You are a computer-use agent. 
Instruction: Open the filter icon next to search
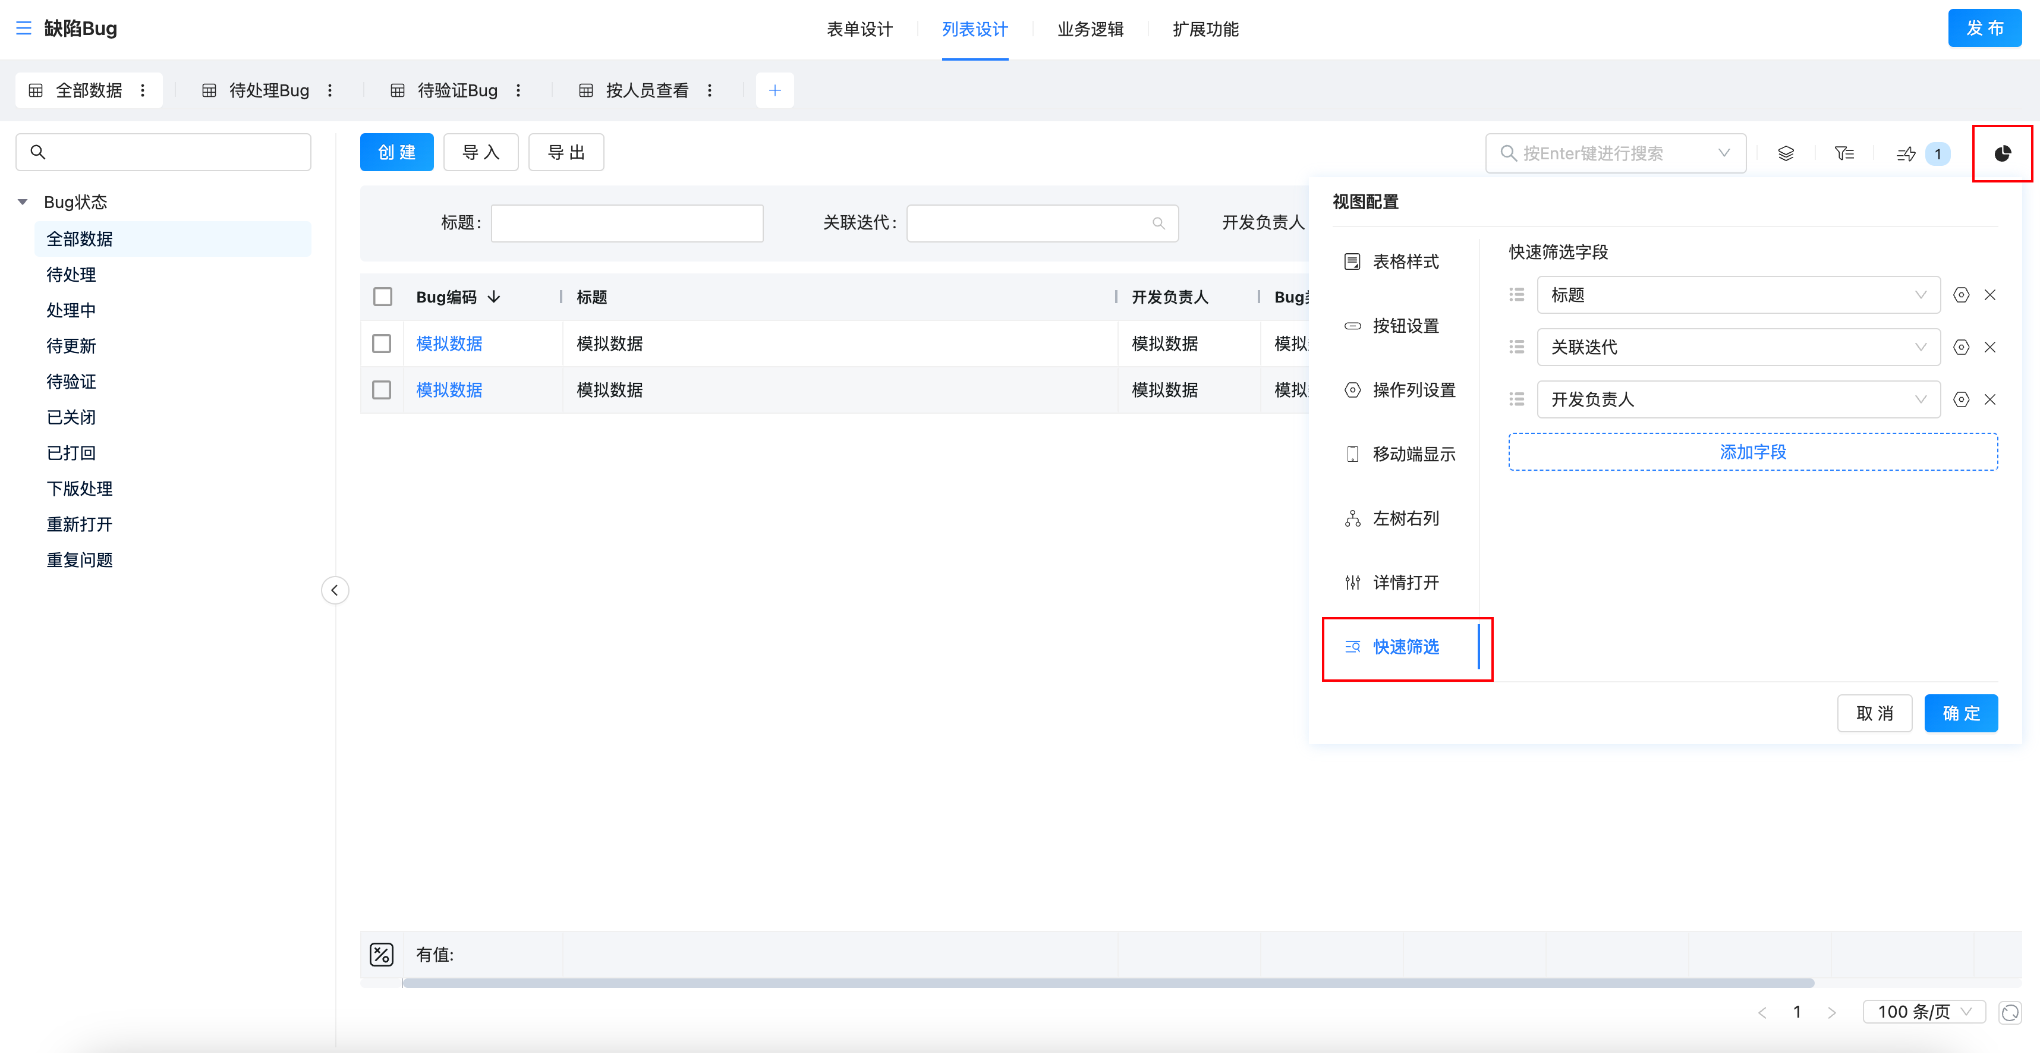coord(1844,153)
